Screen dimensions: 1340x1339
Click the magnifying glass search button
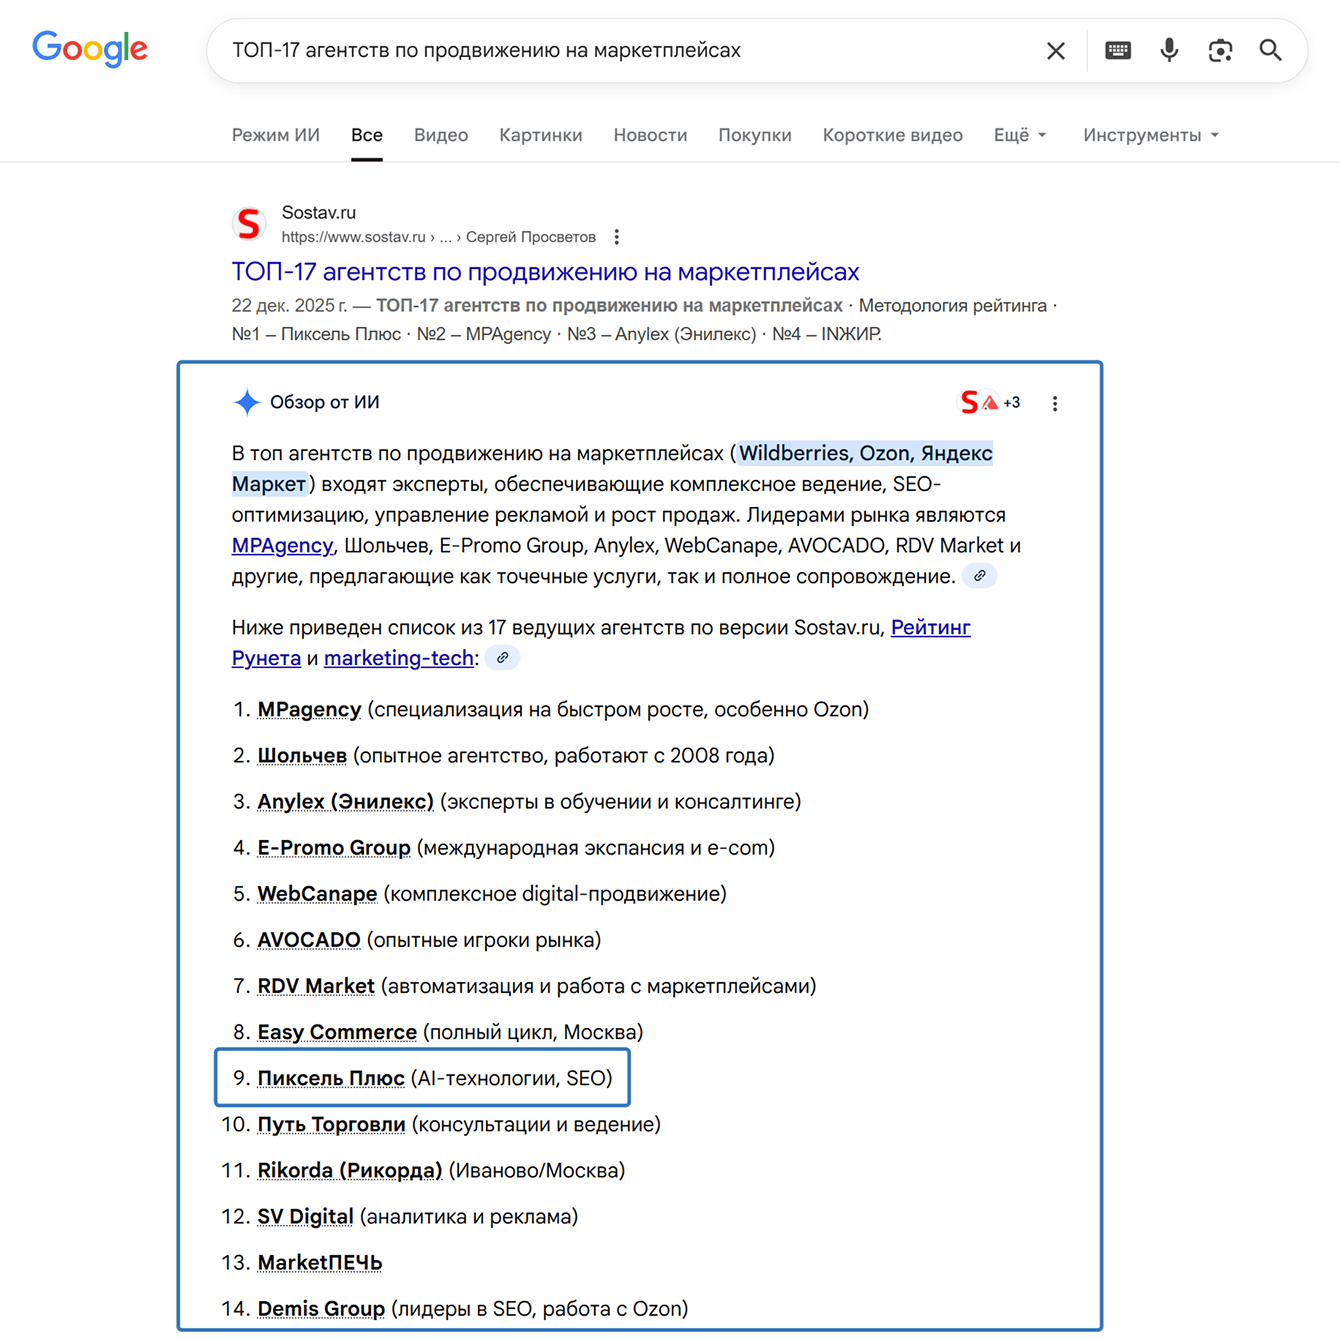(x=1270, y=51)
